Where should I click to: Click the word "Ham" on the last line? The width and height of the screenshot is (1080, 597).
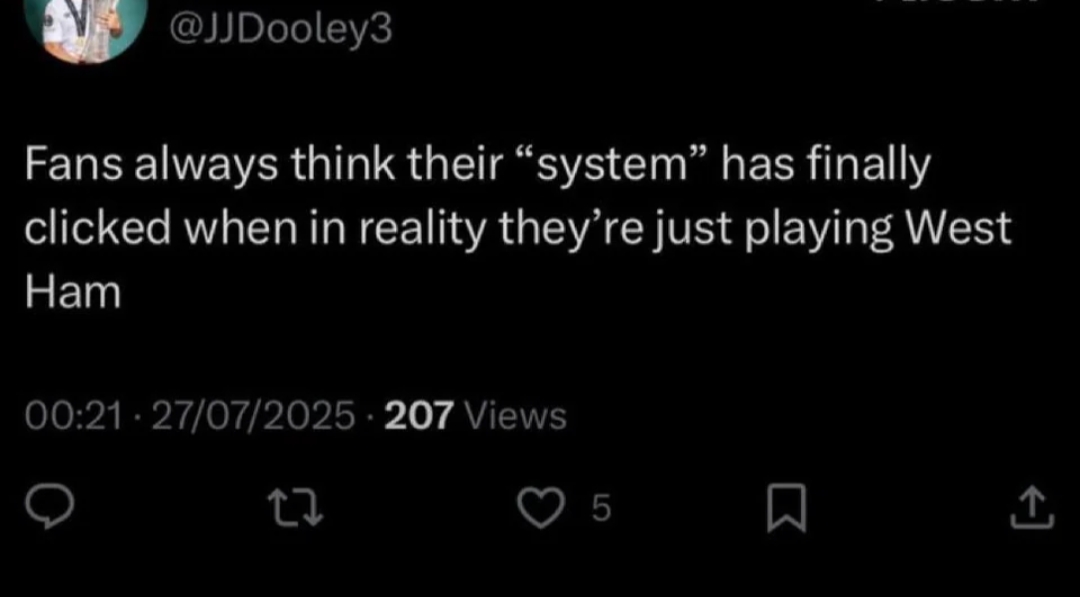coord(73,293)
